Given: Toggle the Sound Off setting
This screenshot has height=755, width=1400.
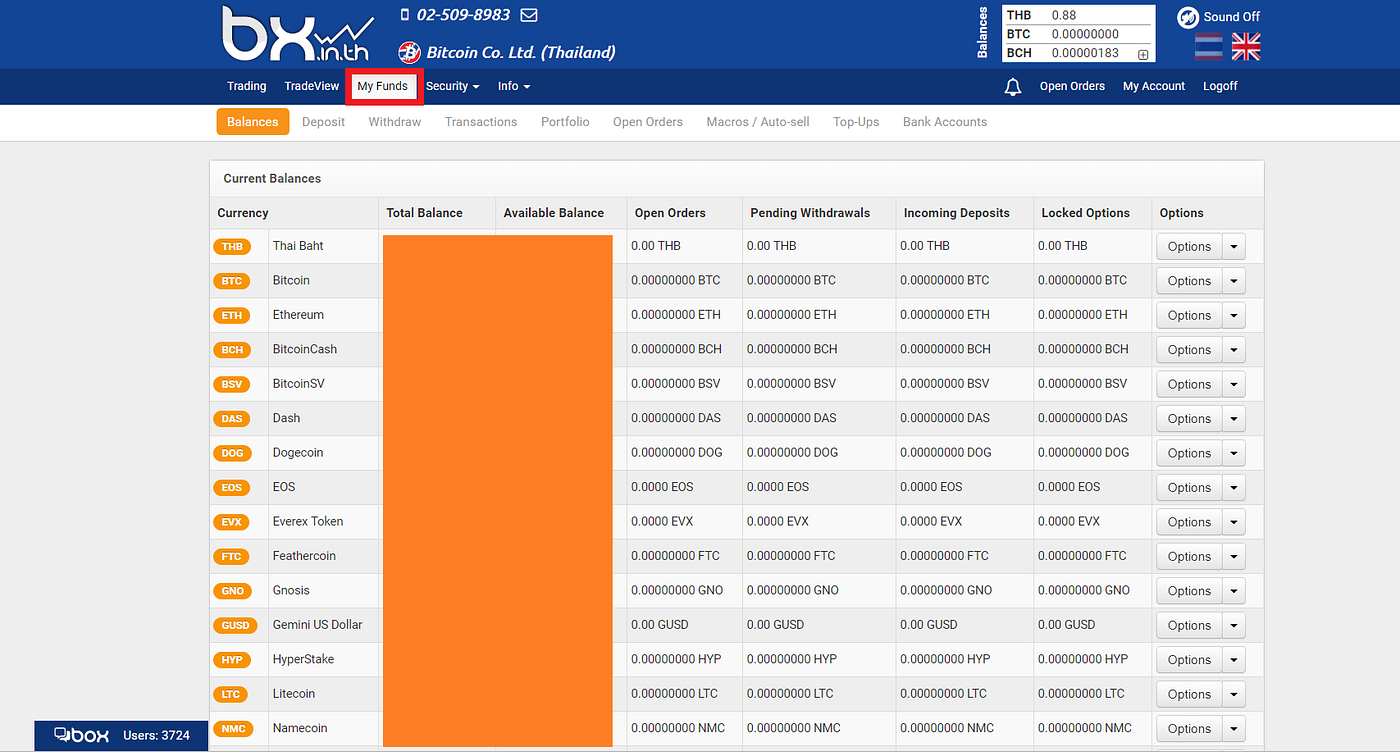Looking at the screenshot, I should pyautogui.click(x=1218, y=17).
